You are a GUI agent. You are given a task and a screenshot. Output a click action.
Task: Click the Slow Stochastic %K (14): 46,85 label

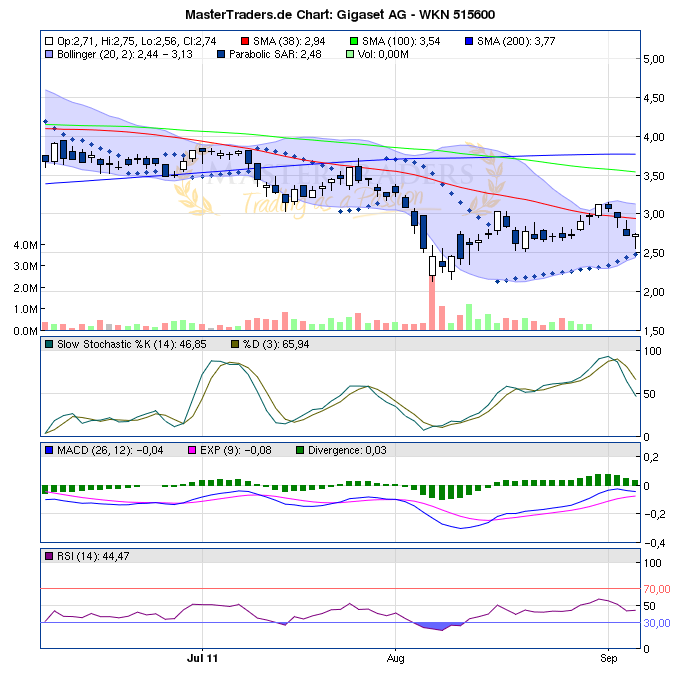(132, 345)
